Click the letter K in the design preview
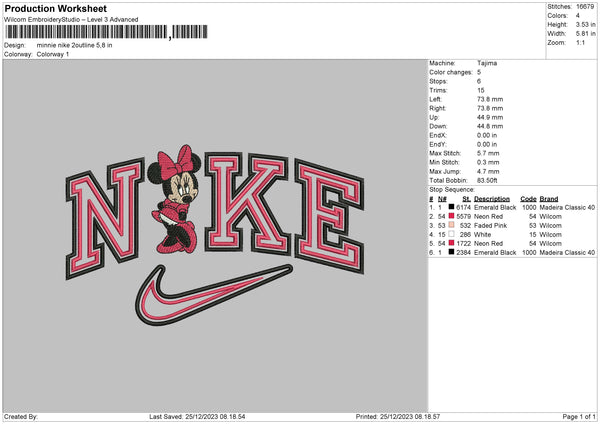Image resolution: width=600 pixels, height=424 pixels. pyautogui.click(x=246, y=203)
